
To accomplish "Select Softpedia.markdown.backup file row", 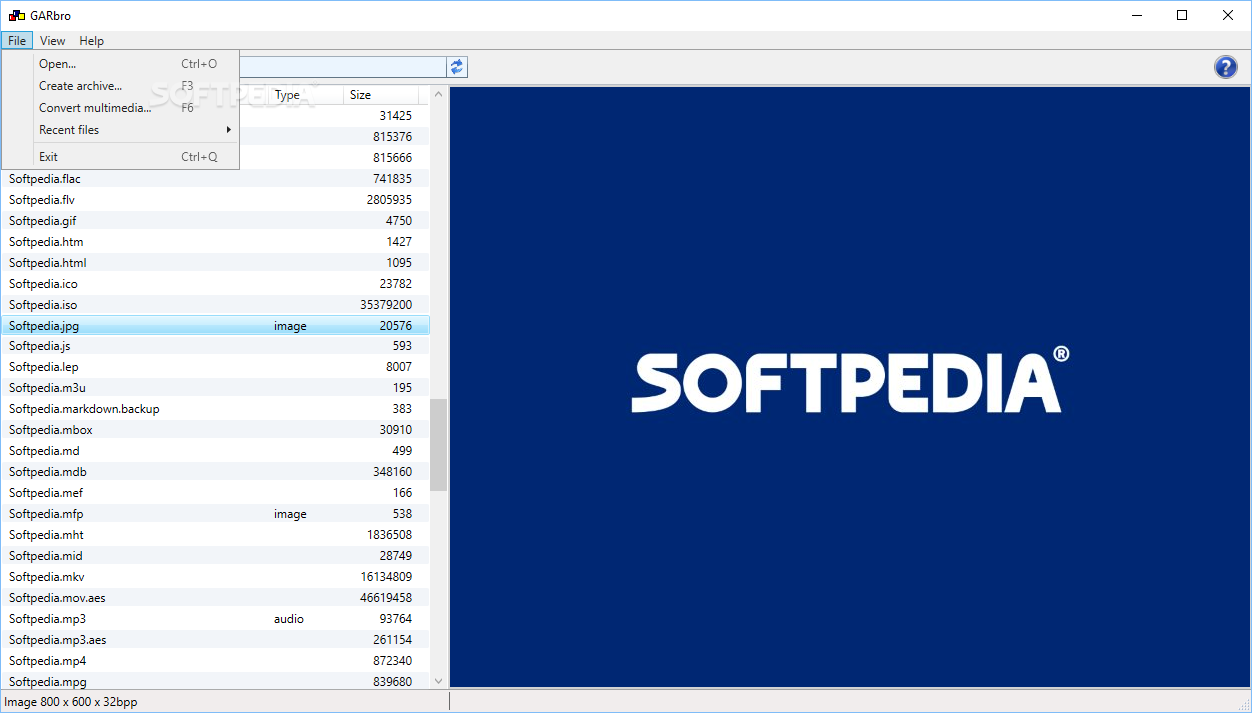I will 215,409.
